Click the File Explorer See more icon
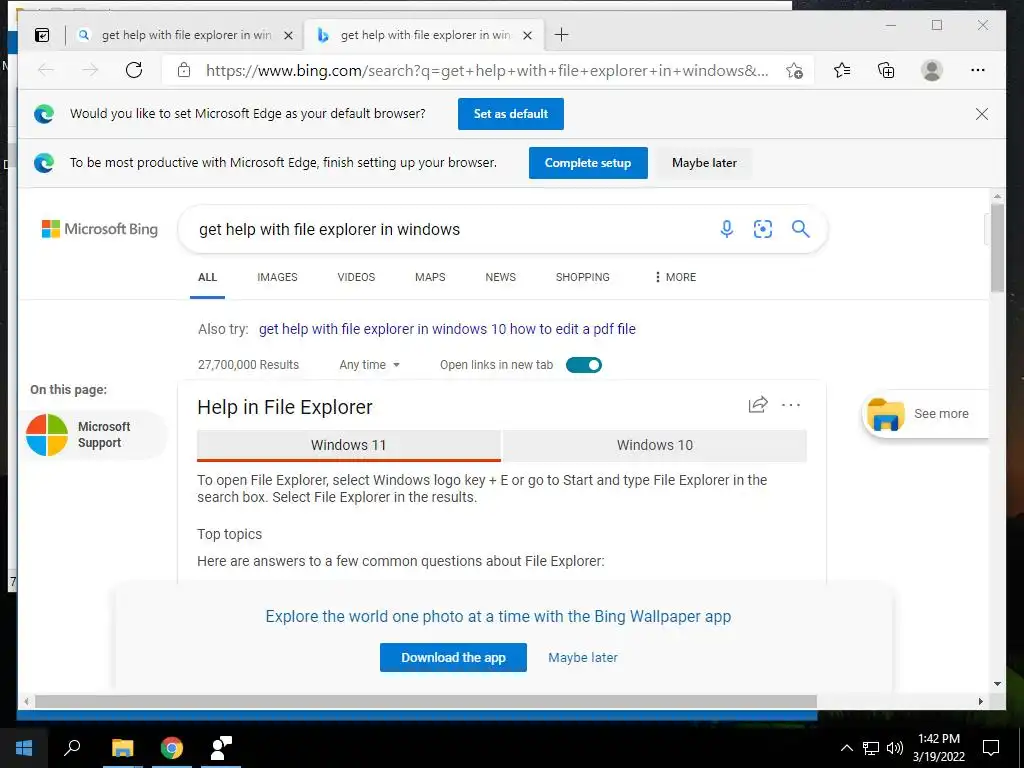Screen dimensions: 1024x768 pyautogui.click(x=886, y=414)
